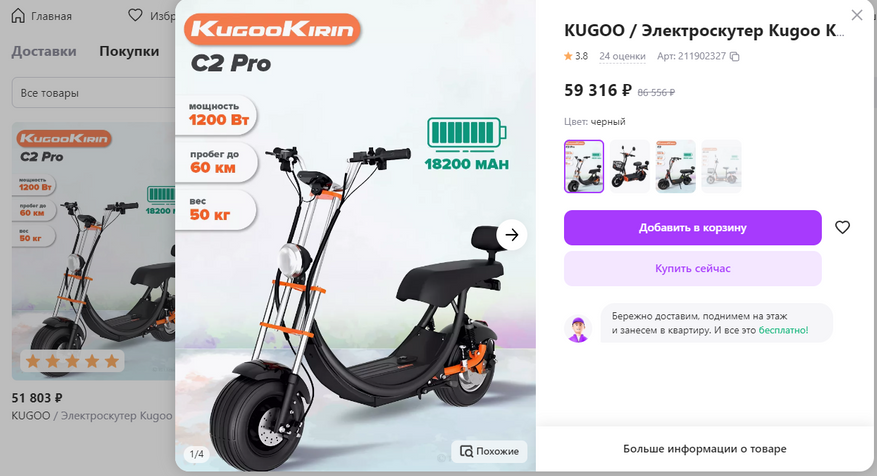This screenshot has width=877, height=476.
Task: Choose the fourth white scooter variant
Action: click(x=722, y=166)
